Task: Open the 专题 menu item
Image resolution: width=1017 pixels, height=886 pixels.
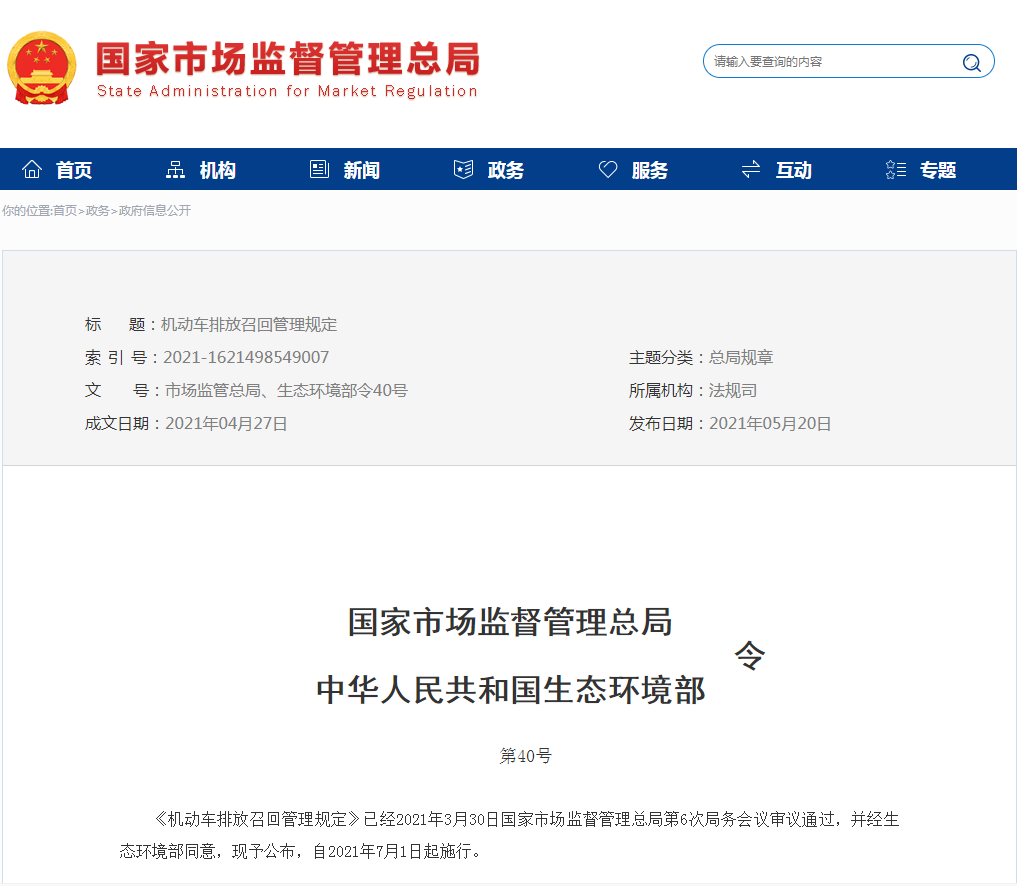Action: 937,169
